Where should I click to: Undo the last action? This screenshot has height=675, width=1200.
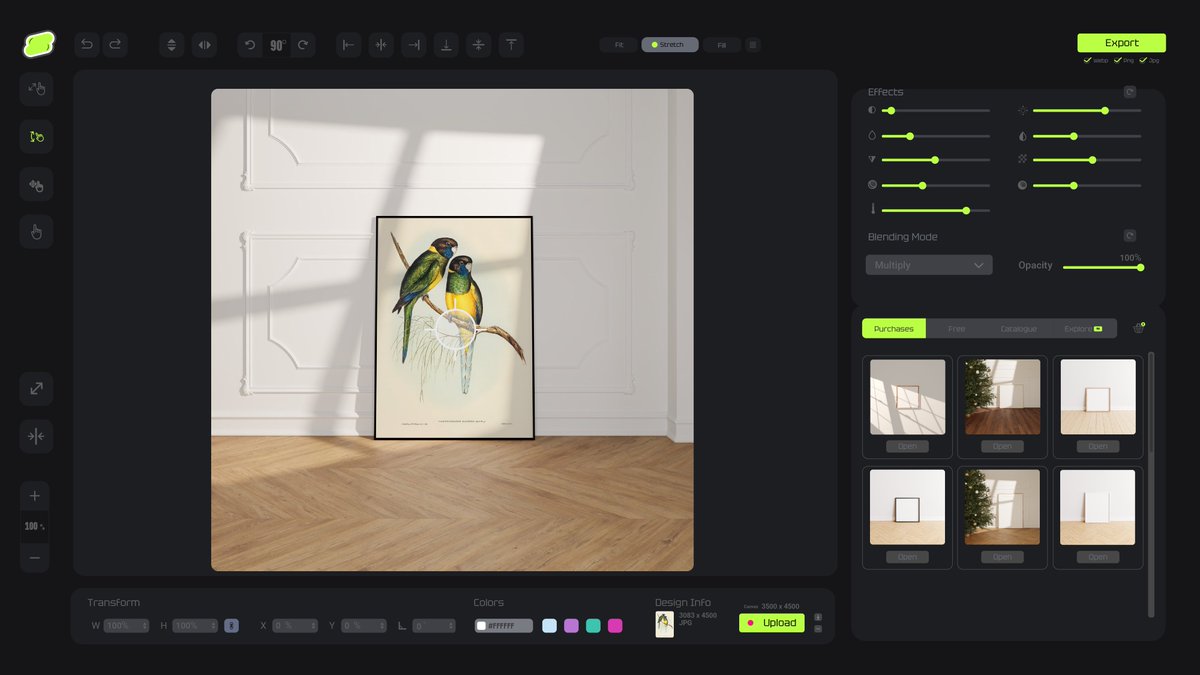pyautogui.click(x=87, y=44)
